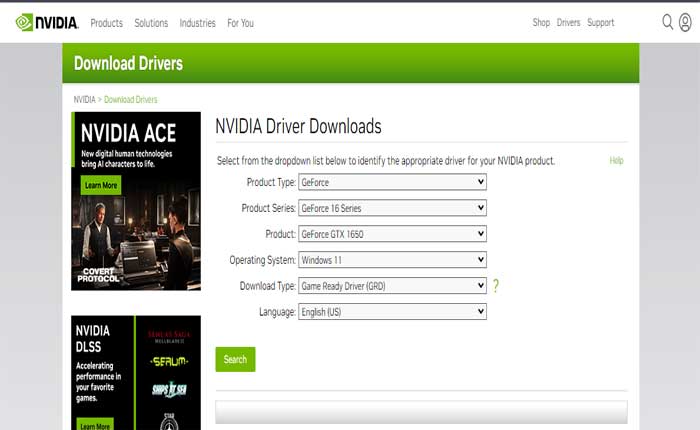Expand the Product dropdown showing GeForce GTX 1650
Image resolution: width=700 pixels, height=430 pixels.
click(x=392, y=234)
